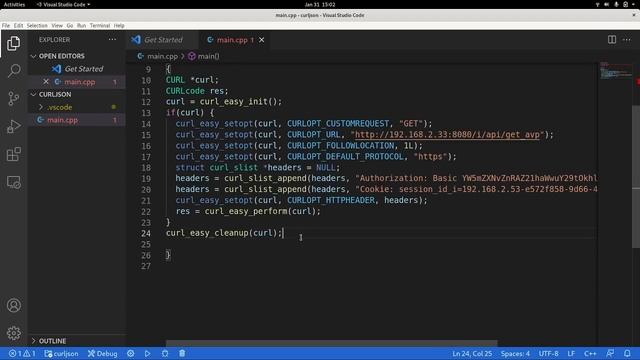
Task: Open the Explorer view icon
Action: 13,43
